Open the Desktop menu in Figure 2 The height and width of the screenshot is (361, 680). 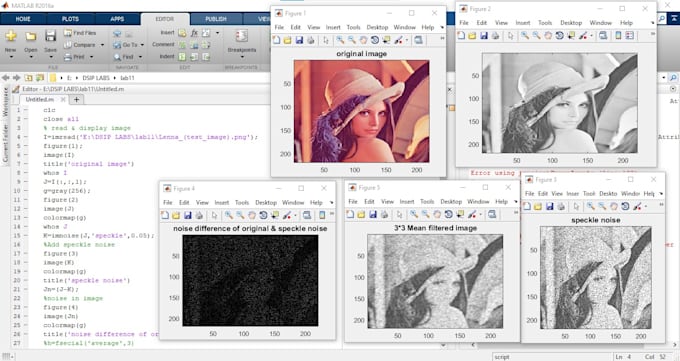571,23
